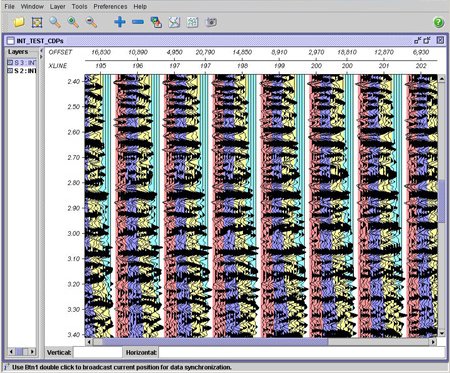This screenshot has width=450, height=373.
Task: Open the Layer menu
Action: click(57, 6)
